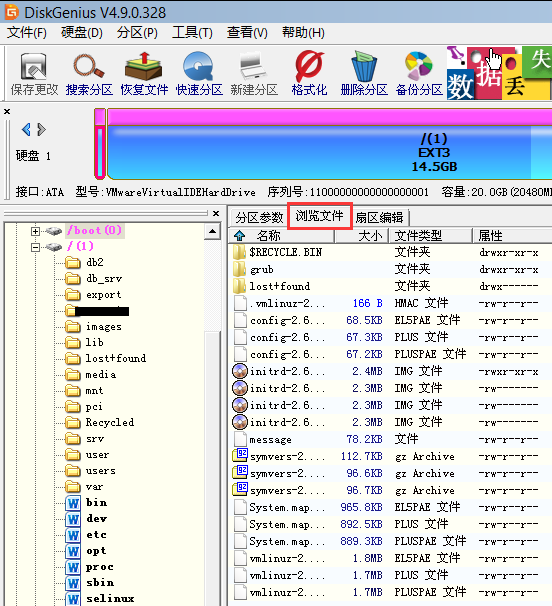Switch to the 分区参数 tab
Viewport: 552px width, 606px height.
259,218
